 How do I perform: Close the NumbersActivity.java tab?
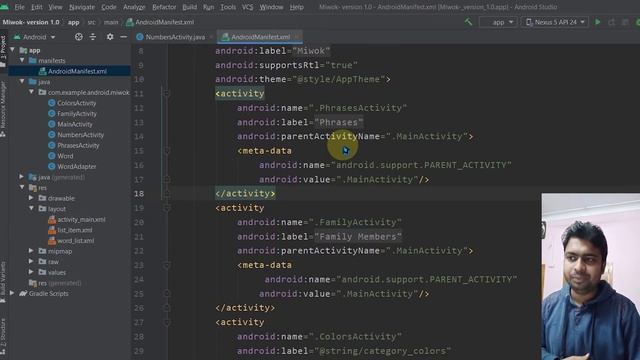[211, 37]
